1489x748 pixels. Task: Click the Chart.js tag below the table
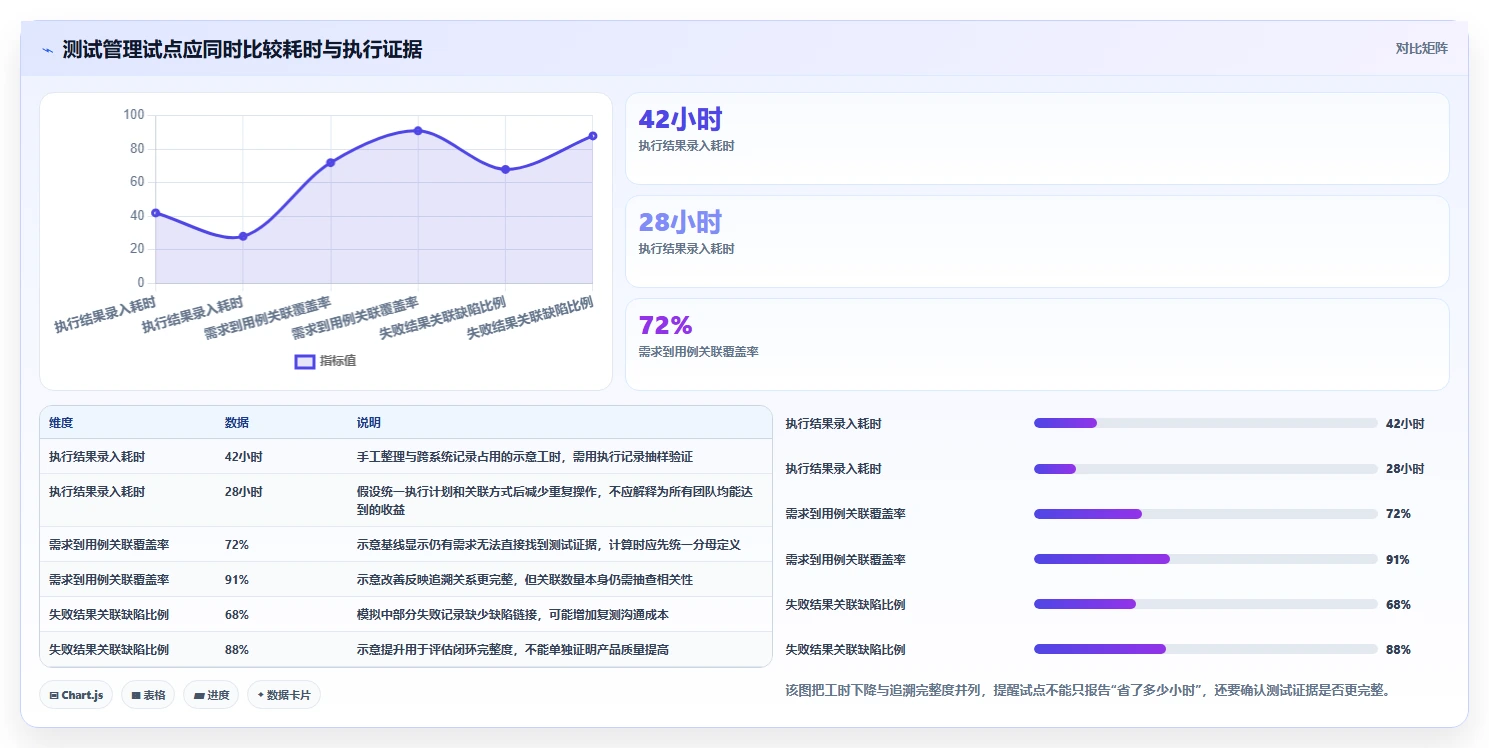point(76,695)
